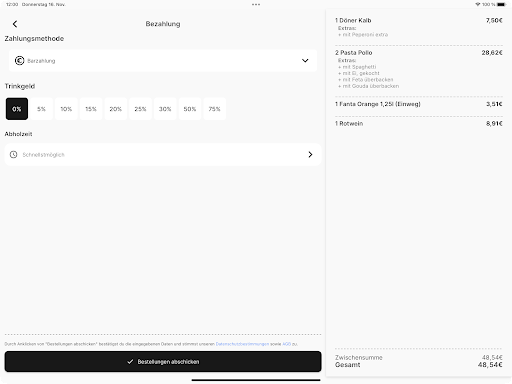Click the mit Feta überbacken line

pyautogui.click(x=366, y=80)
